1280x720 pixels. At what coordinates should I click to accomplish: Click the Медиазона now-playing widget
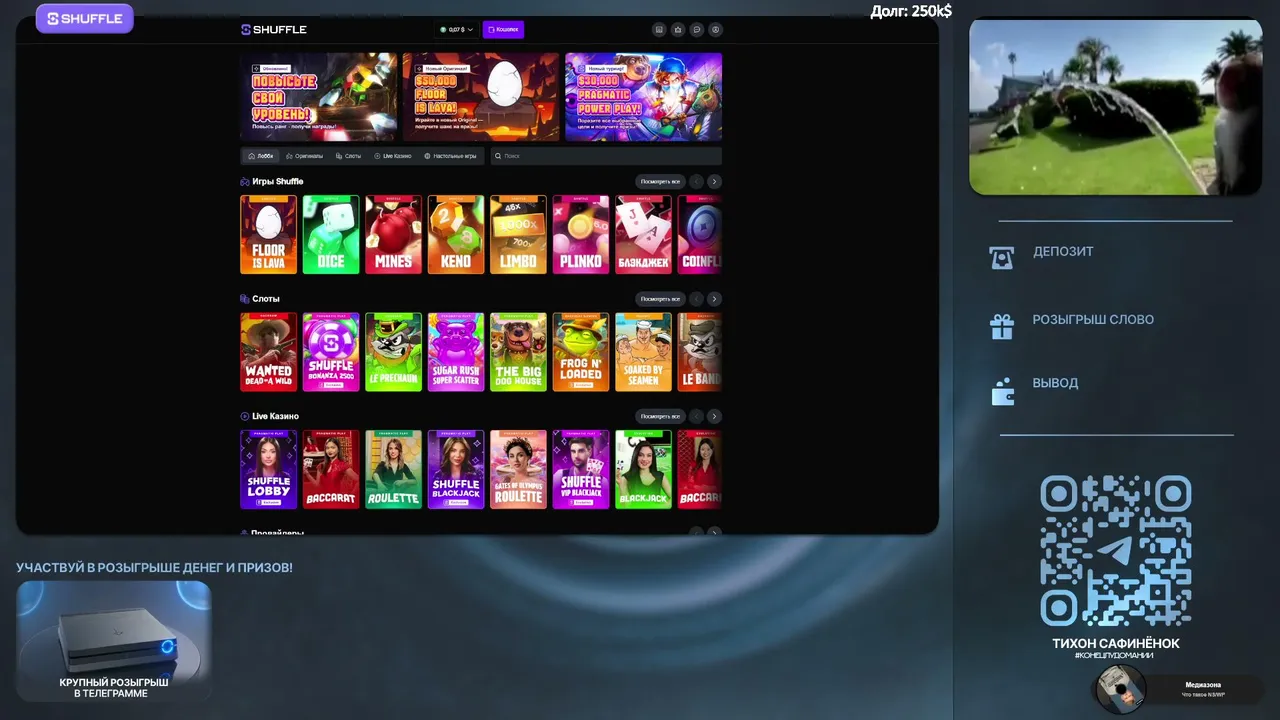tap(1177, 689)
